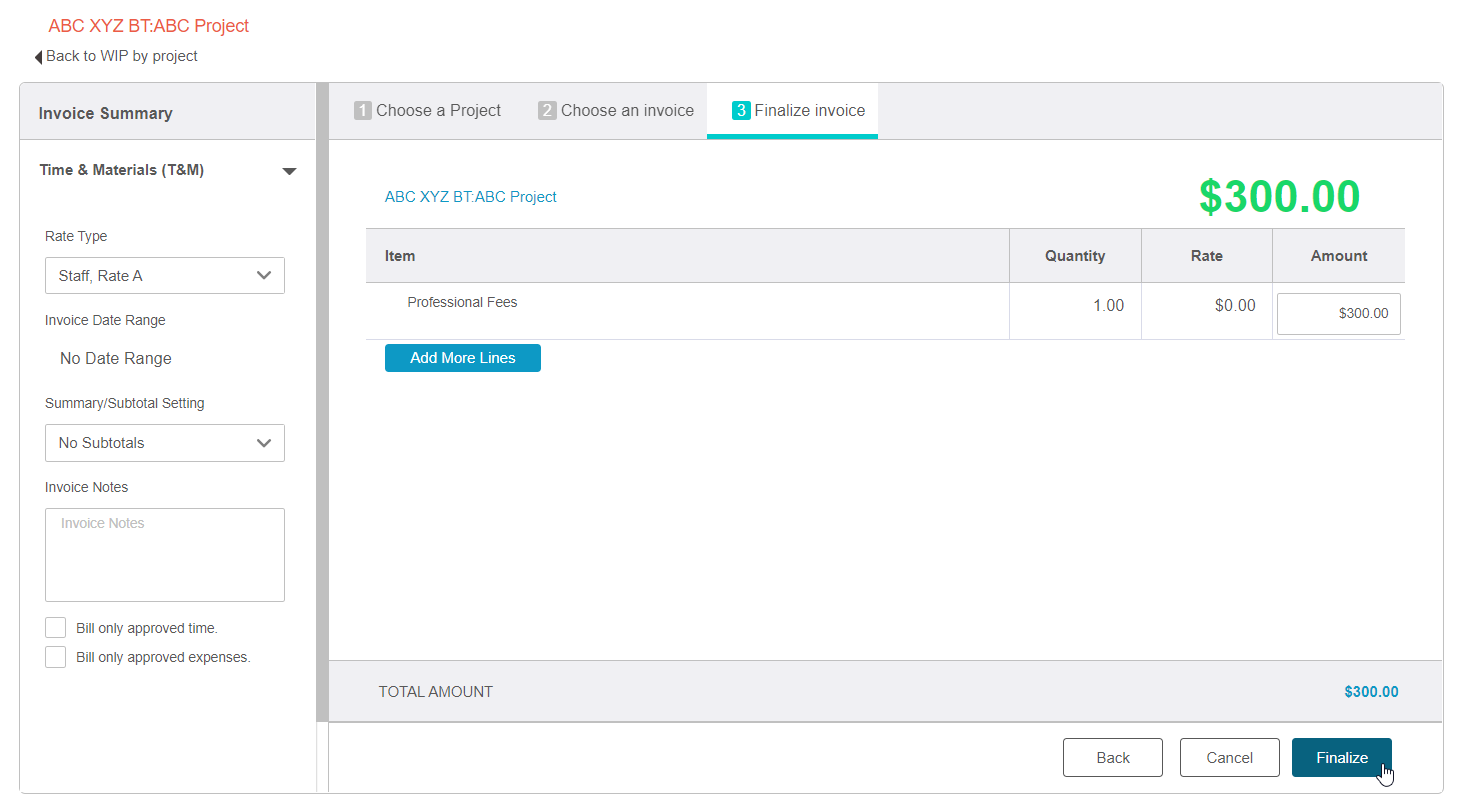Click Add More Lines button
Viewport: 1470px width, 801px height.
pos(463,358)
